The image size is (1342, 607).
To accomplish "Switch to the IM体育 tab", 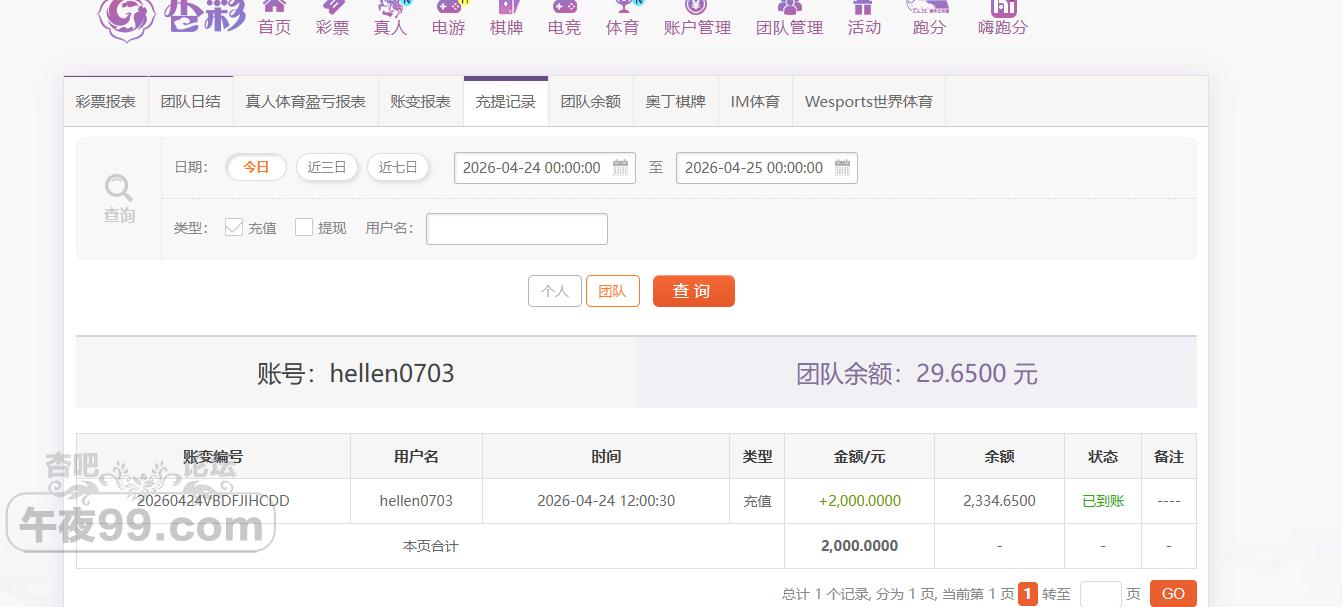I will click(x=755, y=102).
